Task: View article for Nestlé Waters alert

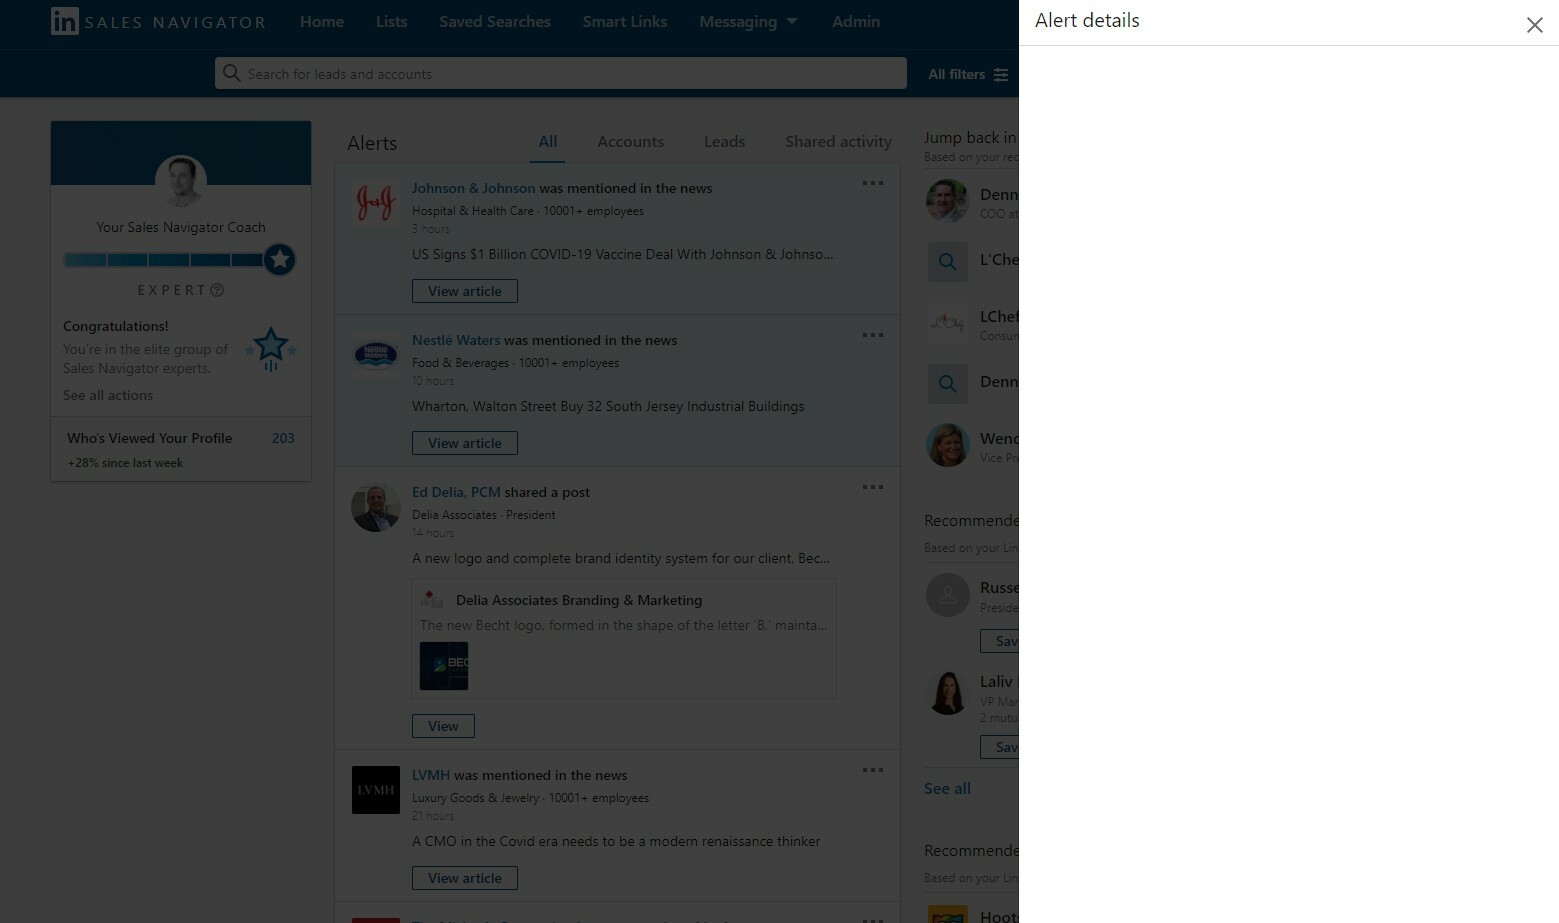Action: 465,443
